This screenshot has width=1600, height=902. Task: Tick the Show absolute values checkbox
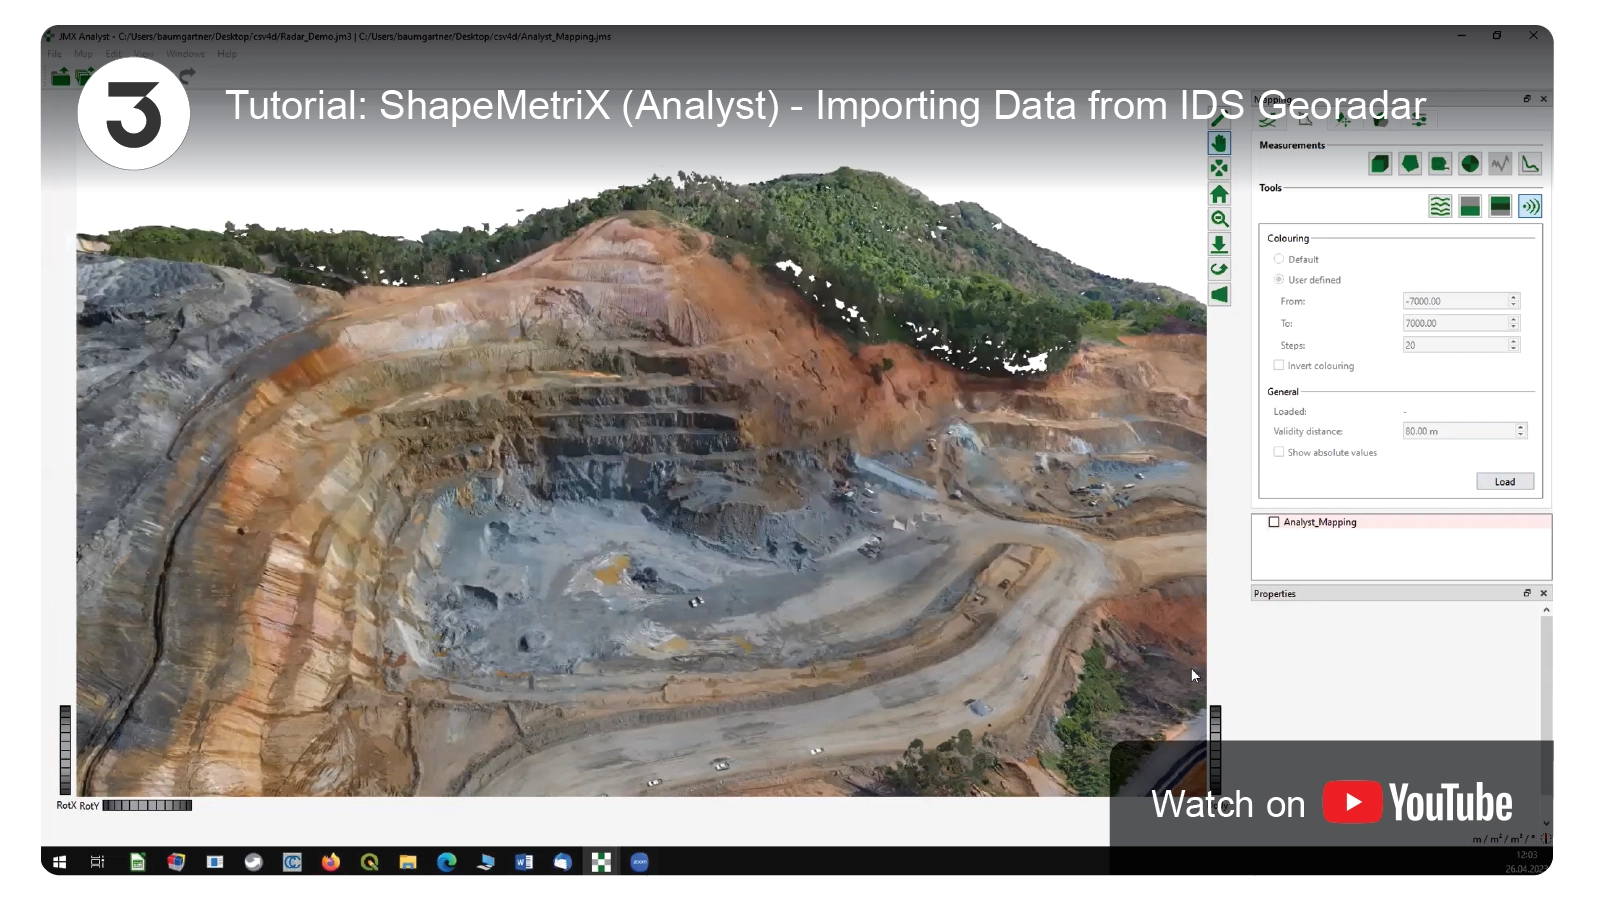[1279, 452]
